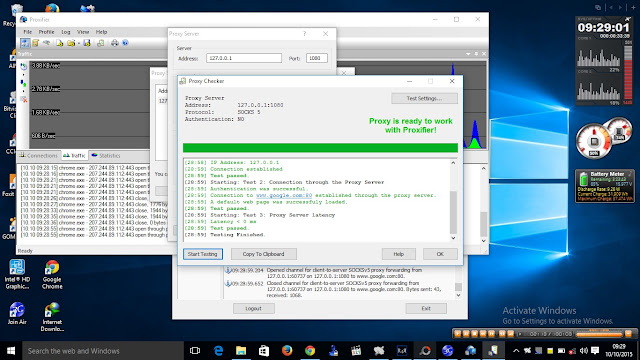Click the 'Ready' status bar text in Proxifier
Screen dimensions: 640x360
point(25,251)
